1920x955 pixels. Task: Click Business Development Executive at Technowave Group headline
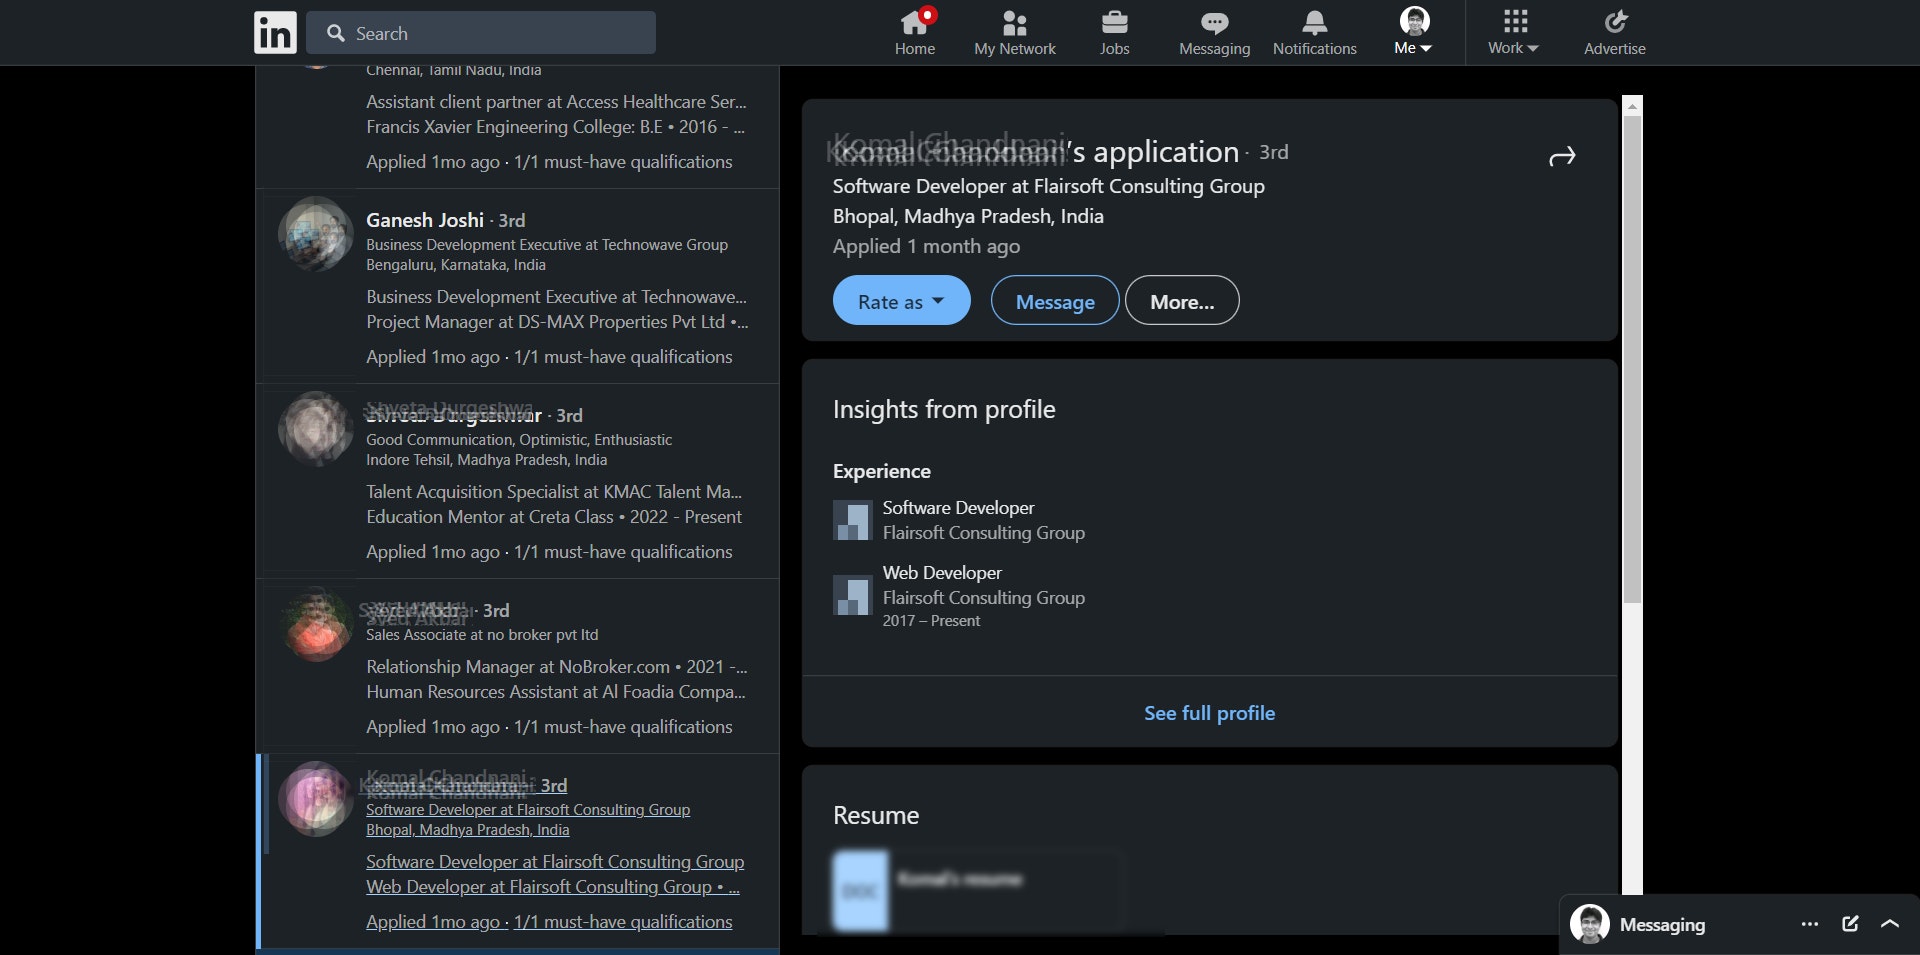tap(547, 245)
